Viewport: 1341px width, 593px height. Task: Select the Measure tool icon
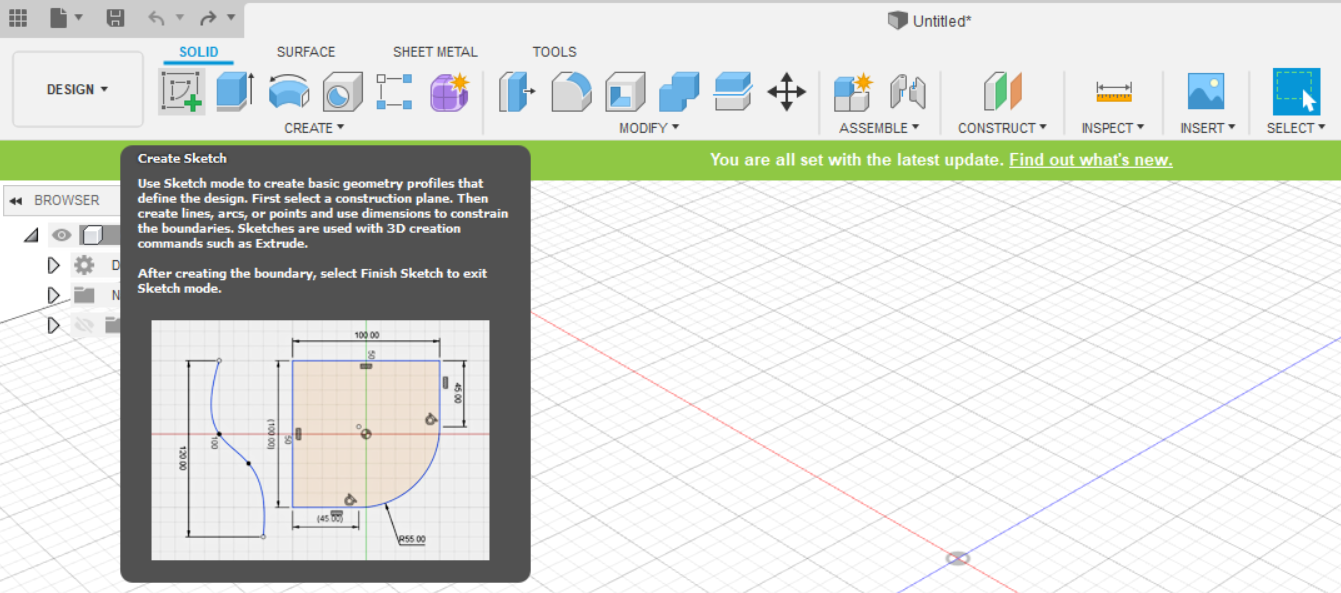[1113, 92]
